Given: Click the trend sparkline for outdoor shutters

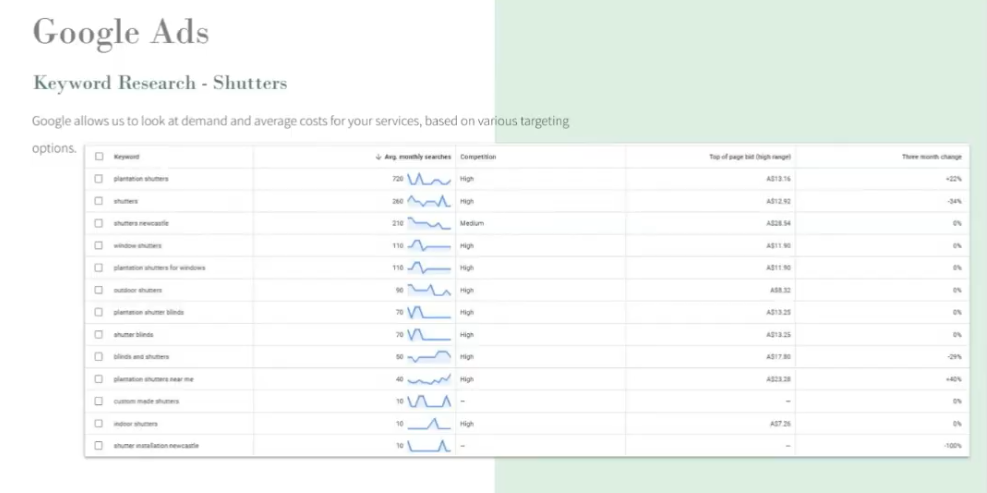Looking at the screenshot, I should click(x=429, y=290).
